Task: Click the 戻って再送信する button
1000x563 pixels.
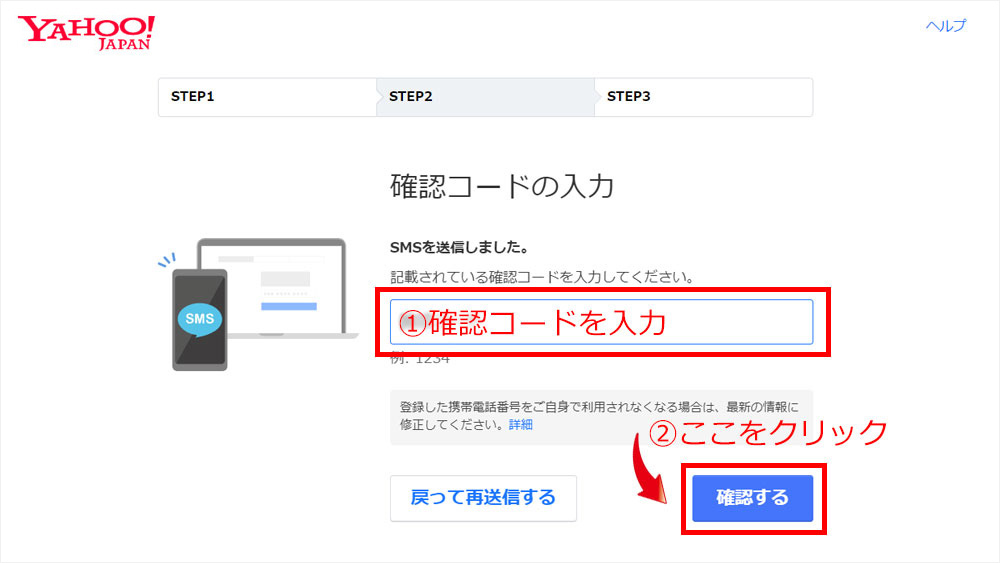Action: [x=483, y=498]
